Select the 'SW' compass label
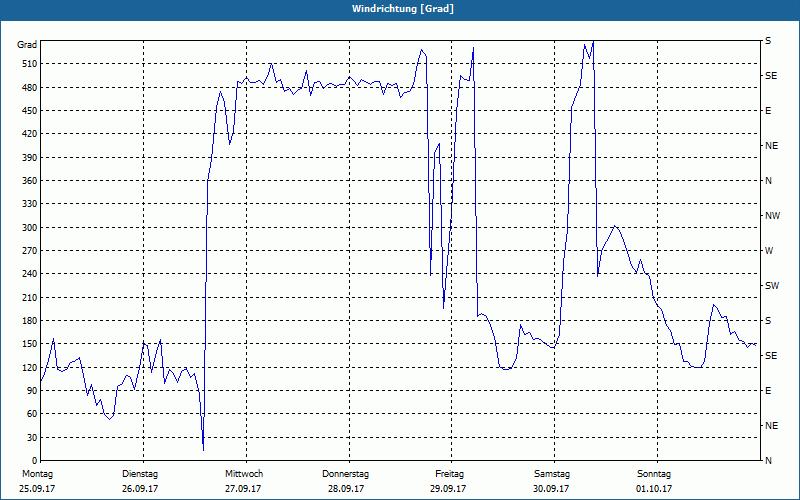The image size is (800, 500). [772, 286]
